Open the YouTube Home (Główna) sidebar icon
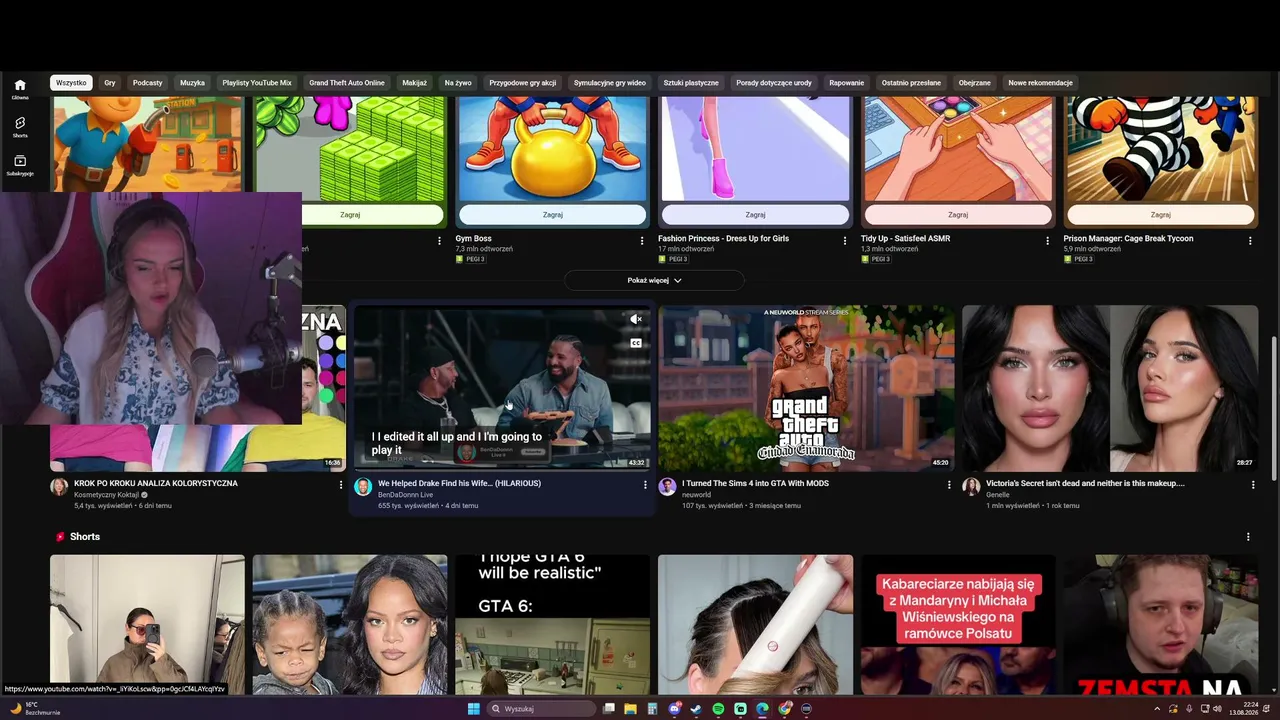Viewport: 1280px width, 720px height. 20,89
